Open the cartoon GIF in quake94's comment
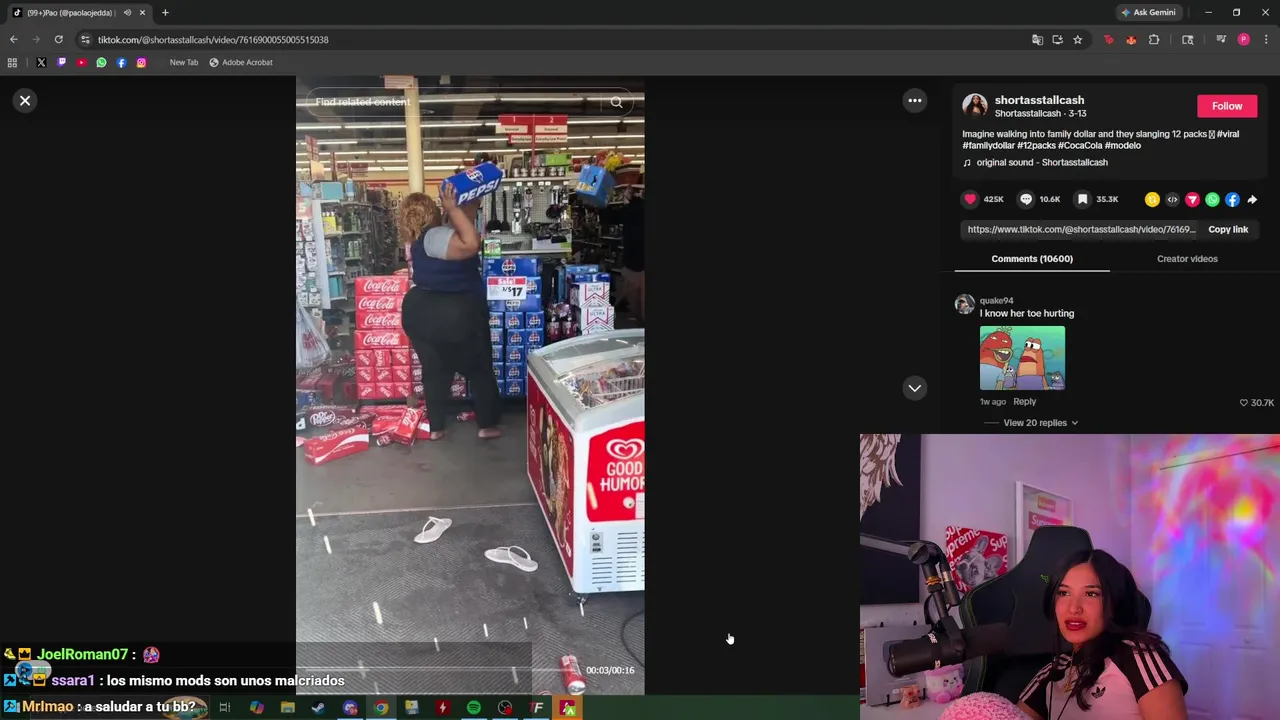1280x720 pixels. pyautogui.click(x=1022, y=358)
